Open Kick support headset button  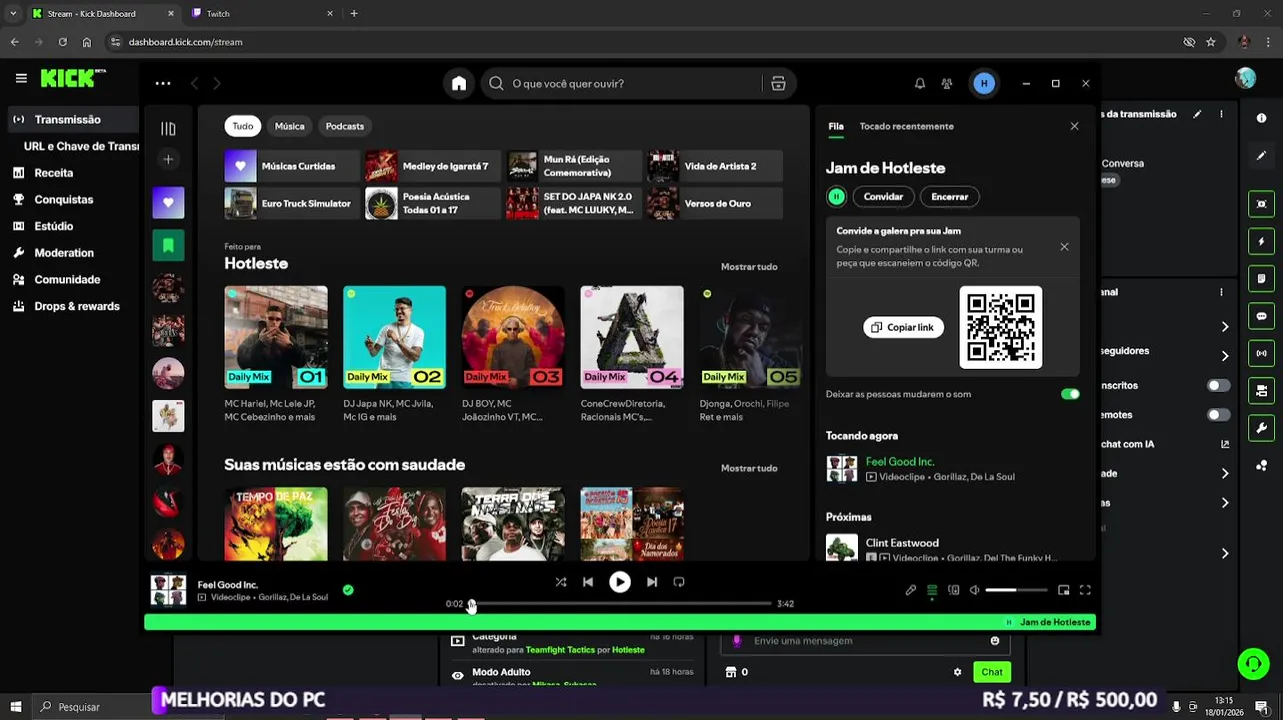(x=1253, y=663)
